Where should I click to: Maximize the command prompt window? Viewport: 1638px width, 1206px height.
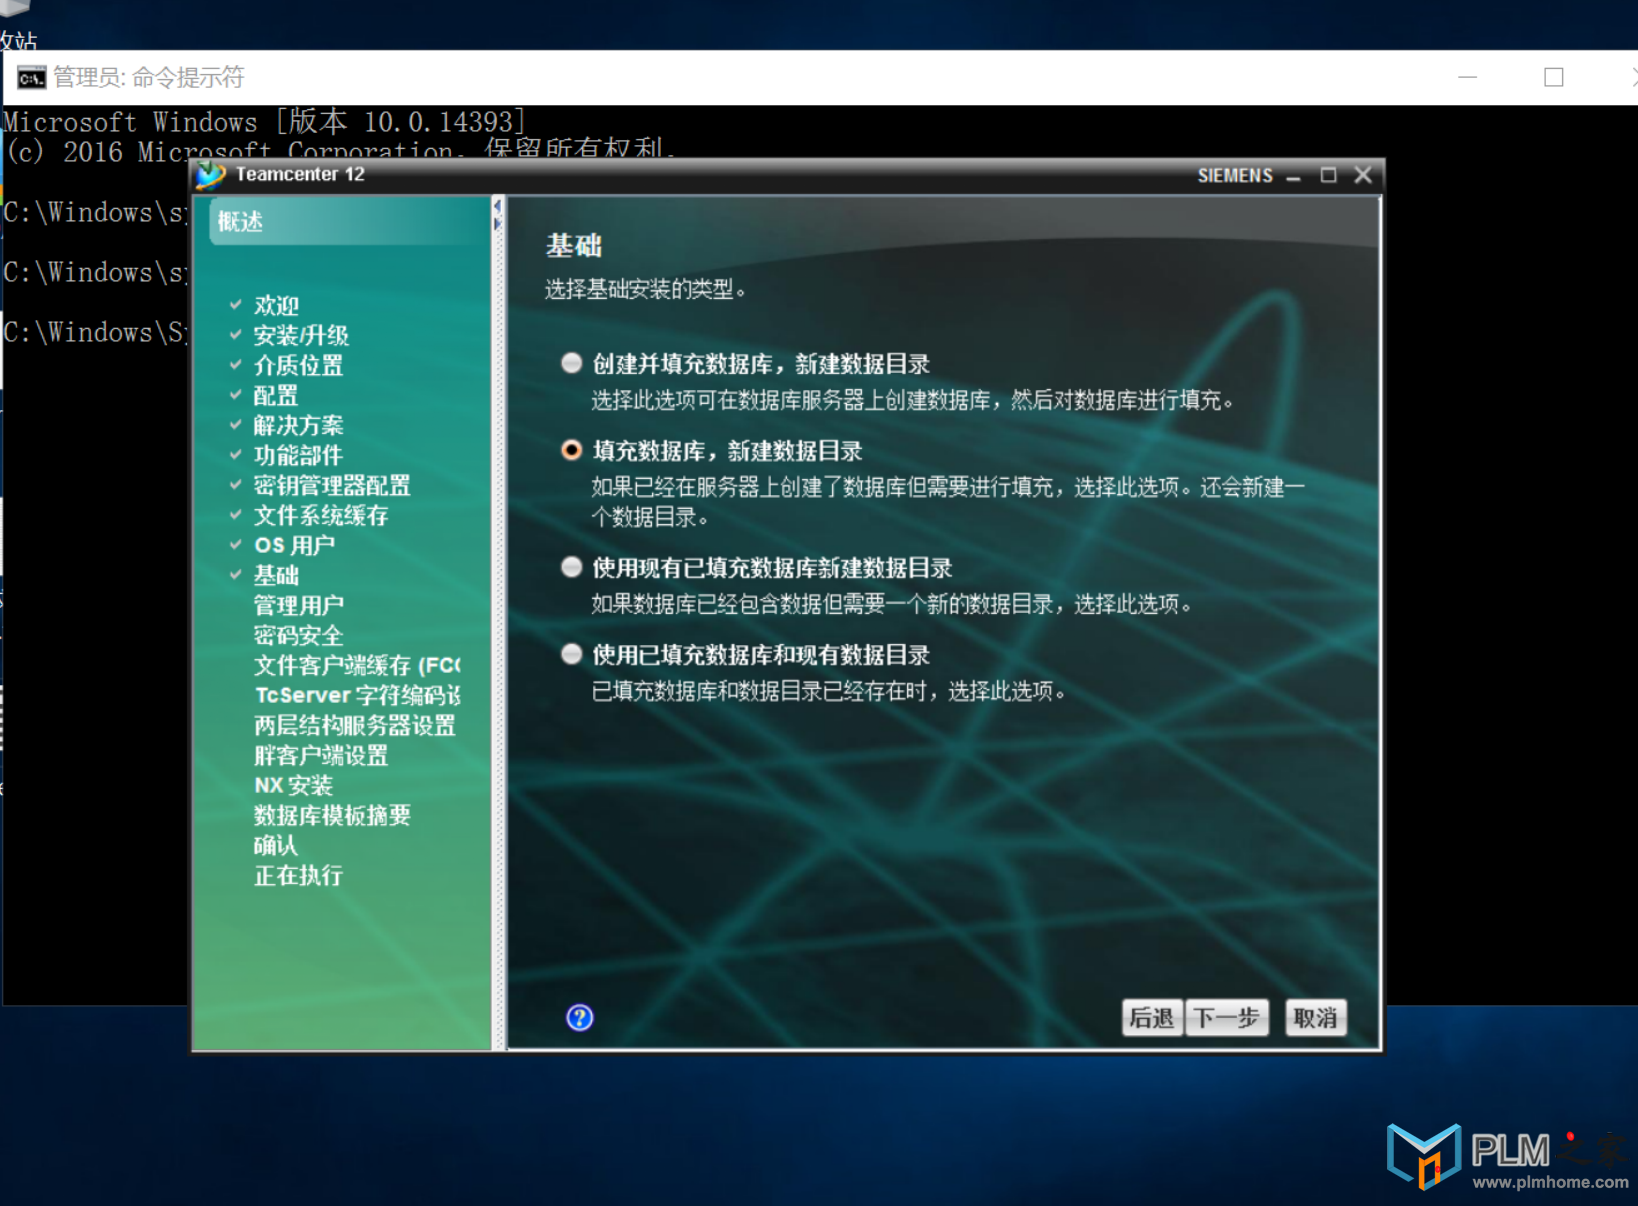(1553, 77)
